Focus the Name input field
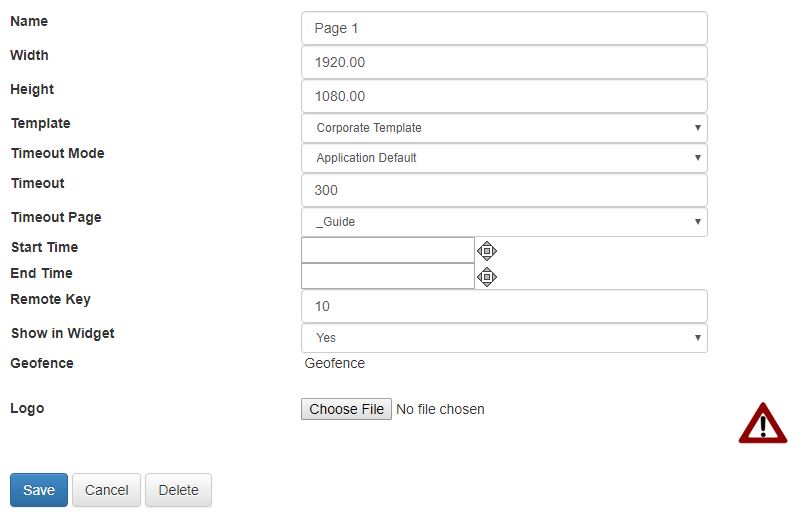Viewport: 803px width, 517px height. point(504,28)
